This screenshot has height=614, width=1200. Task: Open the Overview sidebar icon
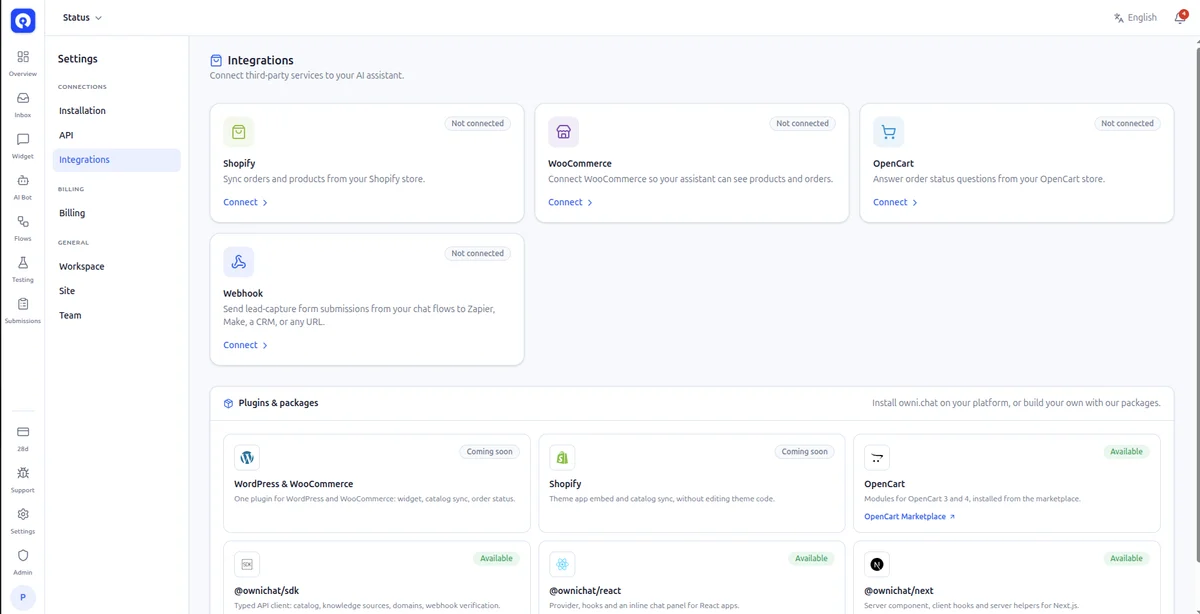pos(23,57)
